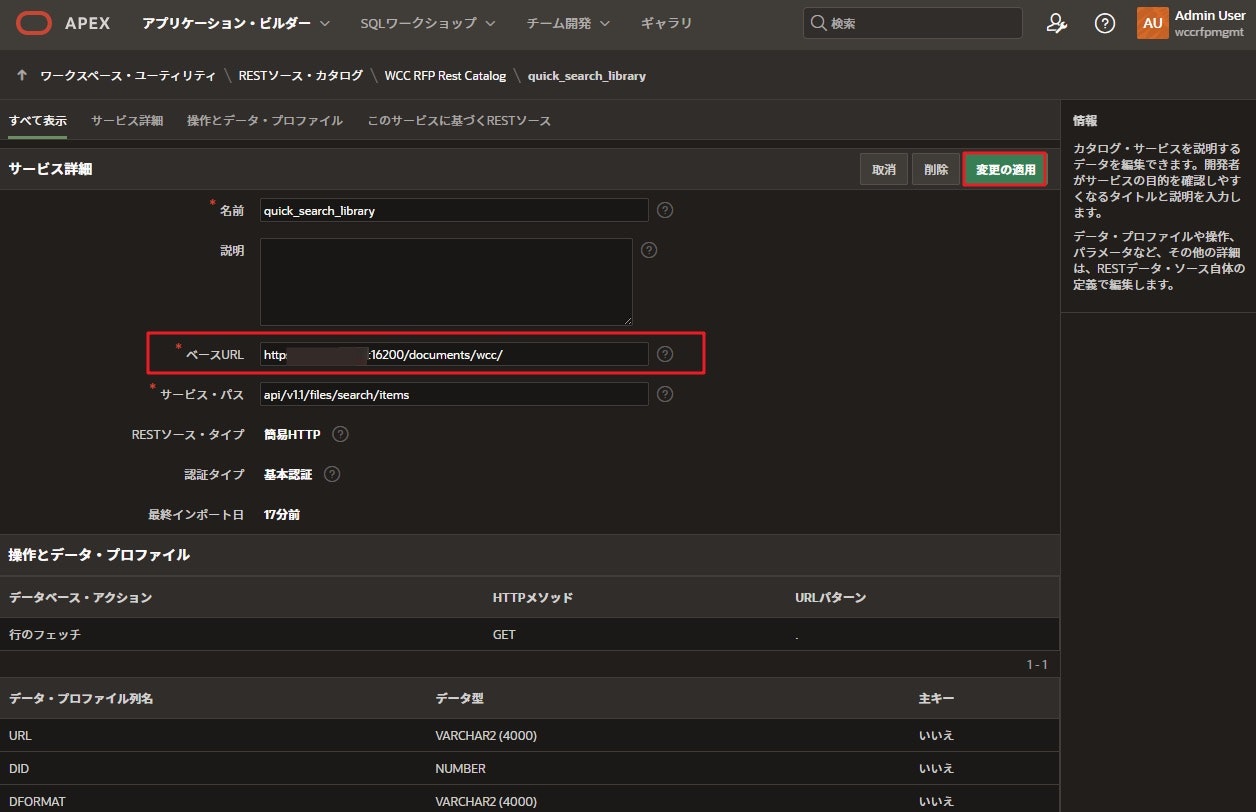This screenshot has height=812, width=1256.
Task: Click help icon next to サービス・パス field
Action: 665,394
